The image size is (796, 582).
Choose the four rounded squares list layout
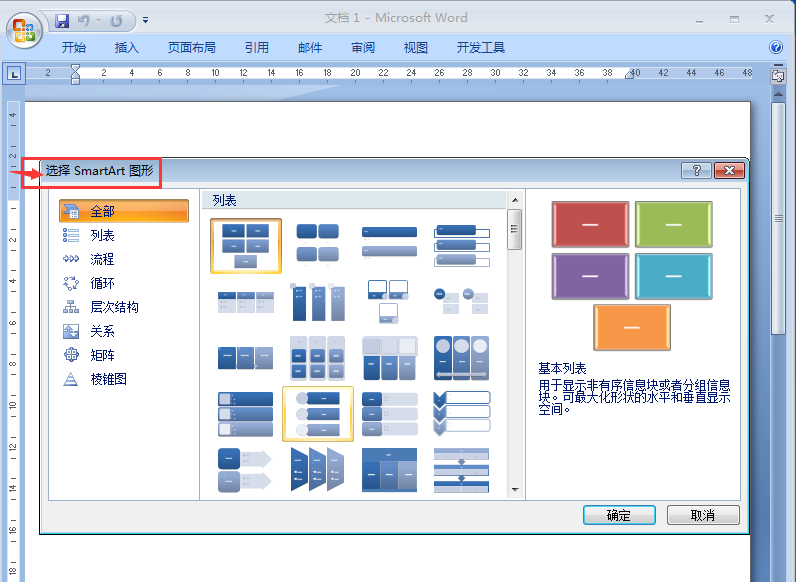(x=317, y=246)
